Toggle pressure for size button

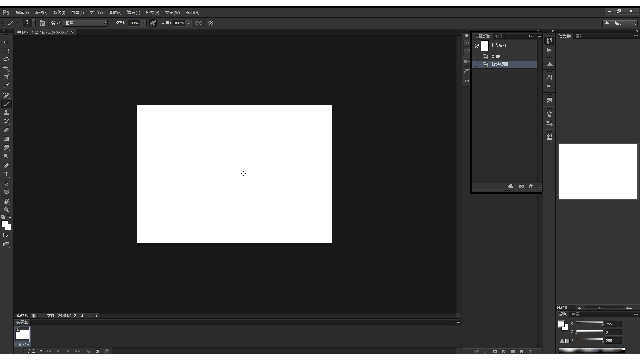211,23
